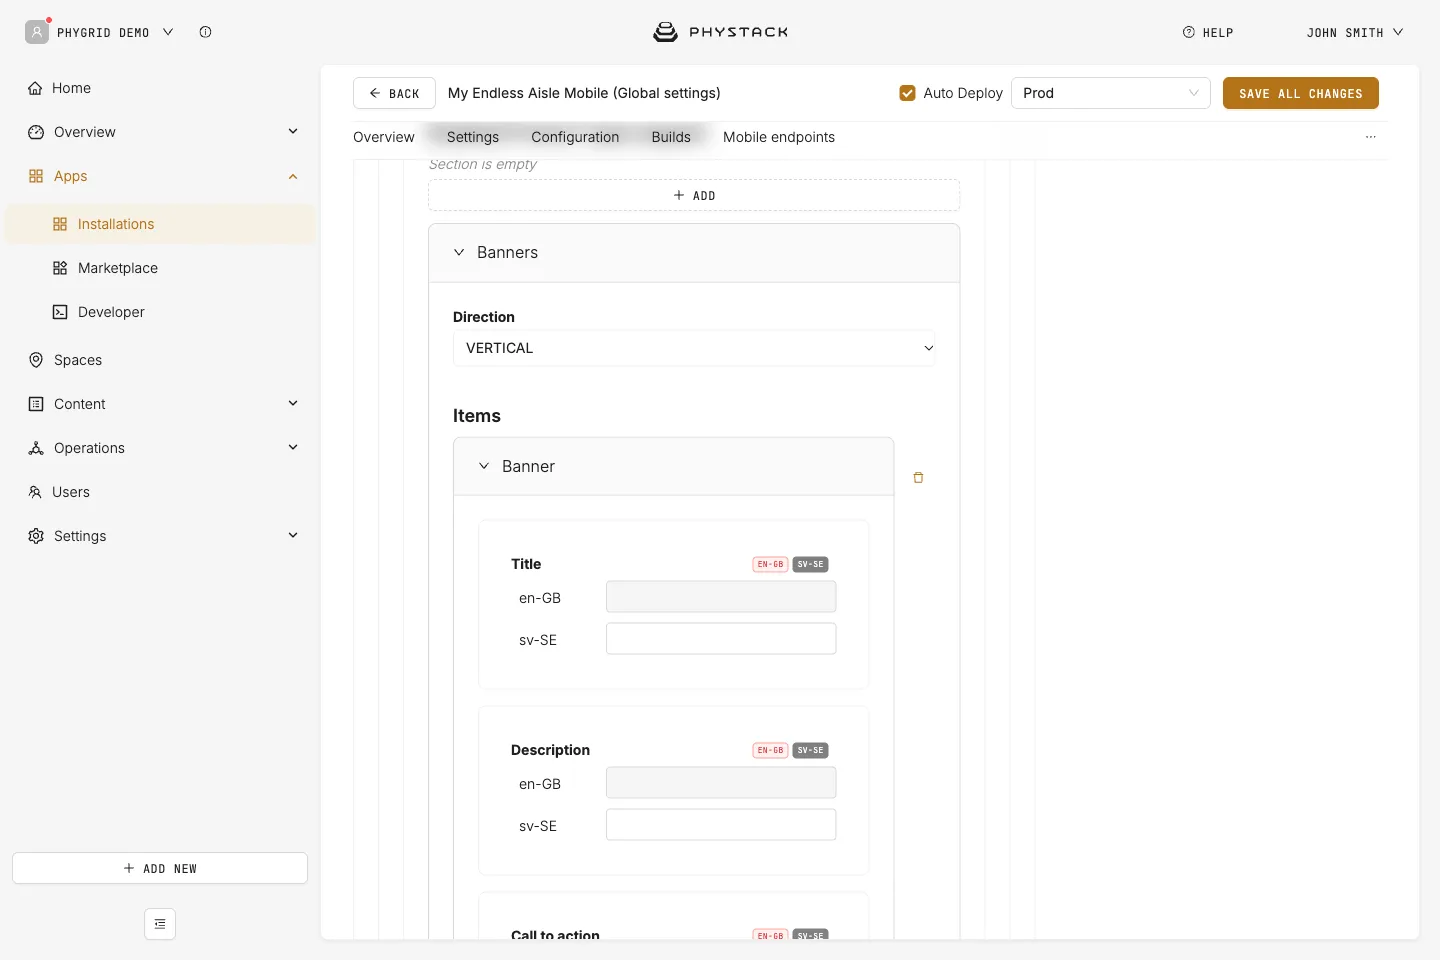1440x960 pixels.
Task: Click the Settings gear icon in sidebar
Action: [36, 536]
